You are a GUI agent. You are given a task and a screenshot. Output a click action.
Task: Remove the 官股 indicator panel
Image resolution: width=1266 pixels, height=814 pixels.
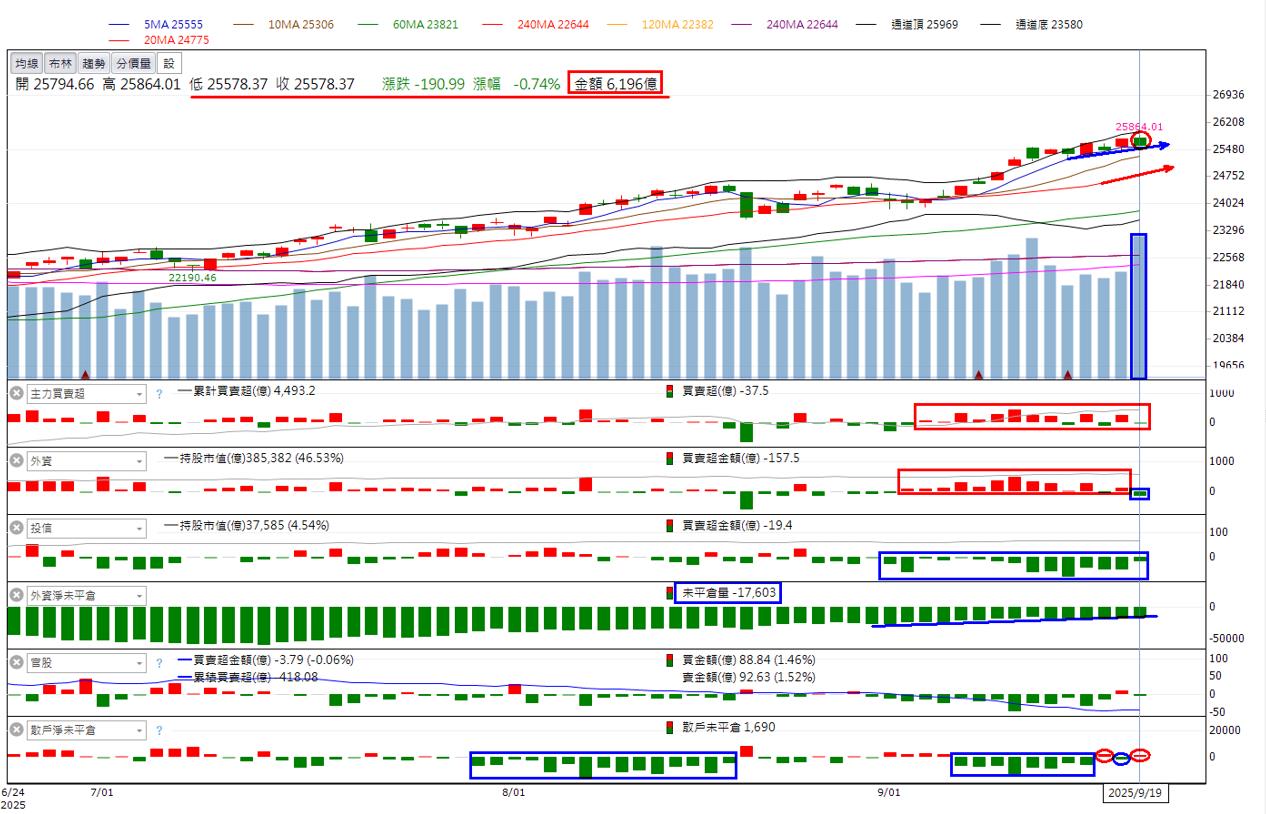click(16, 663)
